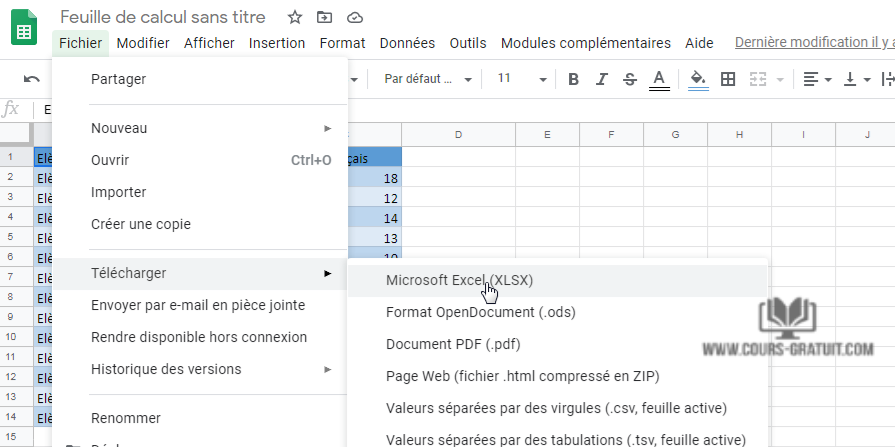
Task: Click the cloud save status icon
Action: click(354, 17)
